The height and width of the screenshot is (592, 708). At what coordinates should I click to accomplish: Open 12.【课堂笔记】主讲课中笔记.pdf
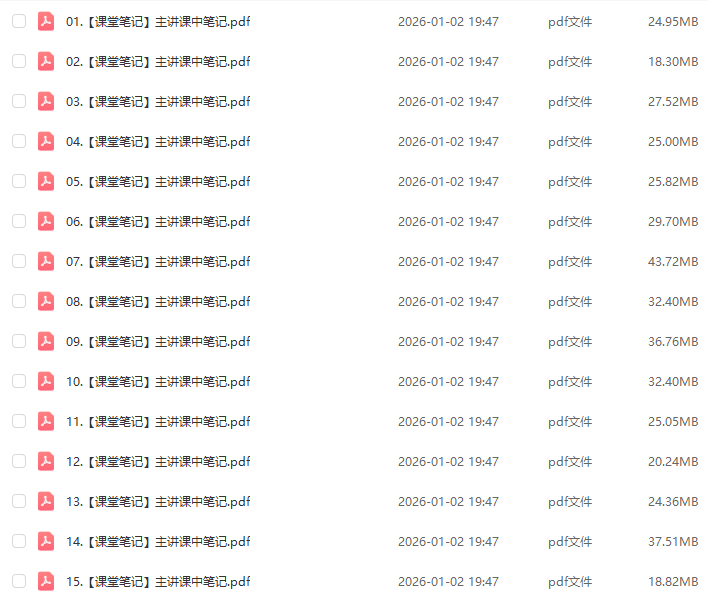point(158,461)
